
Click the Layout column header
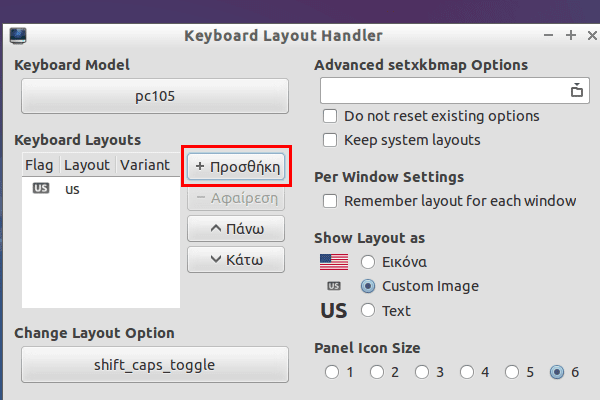[87, 165]
